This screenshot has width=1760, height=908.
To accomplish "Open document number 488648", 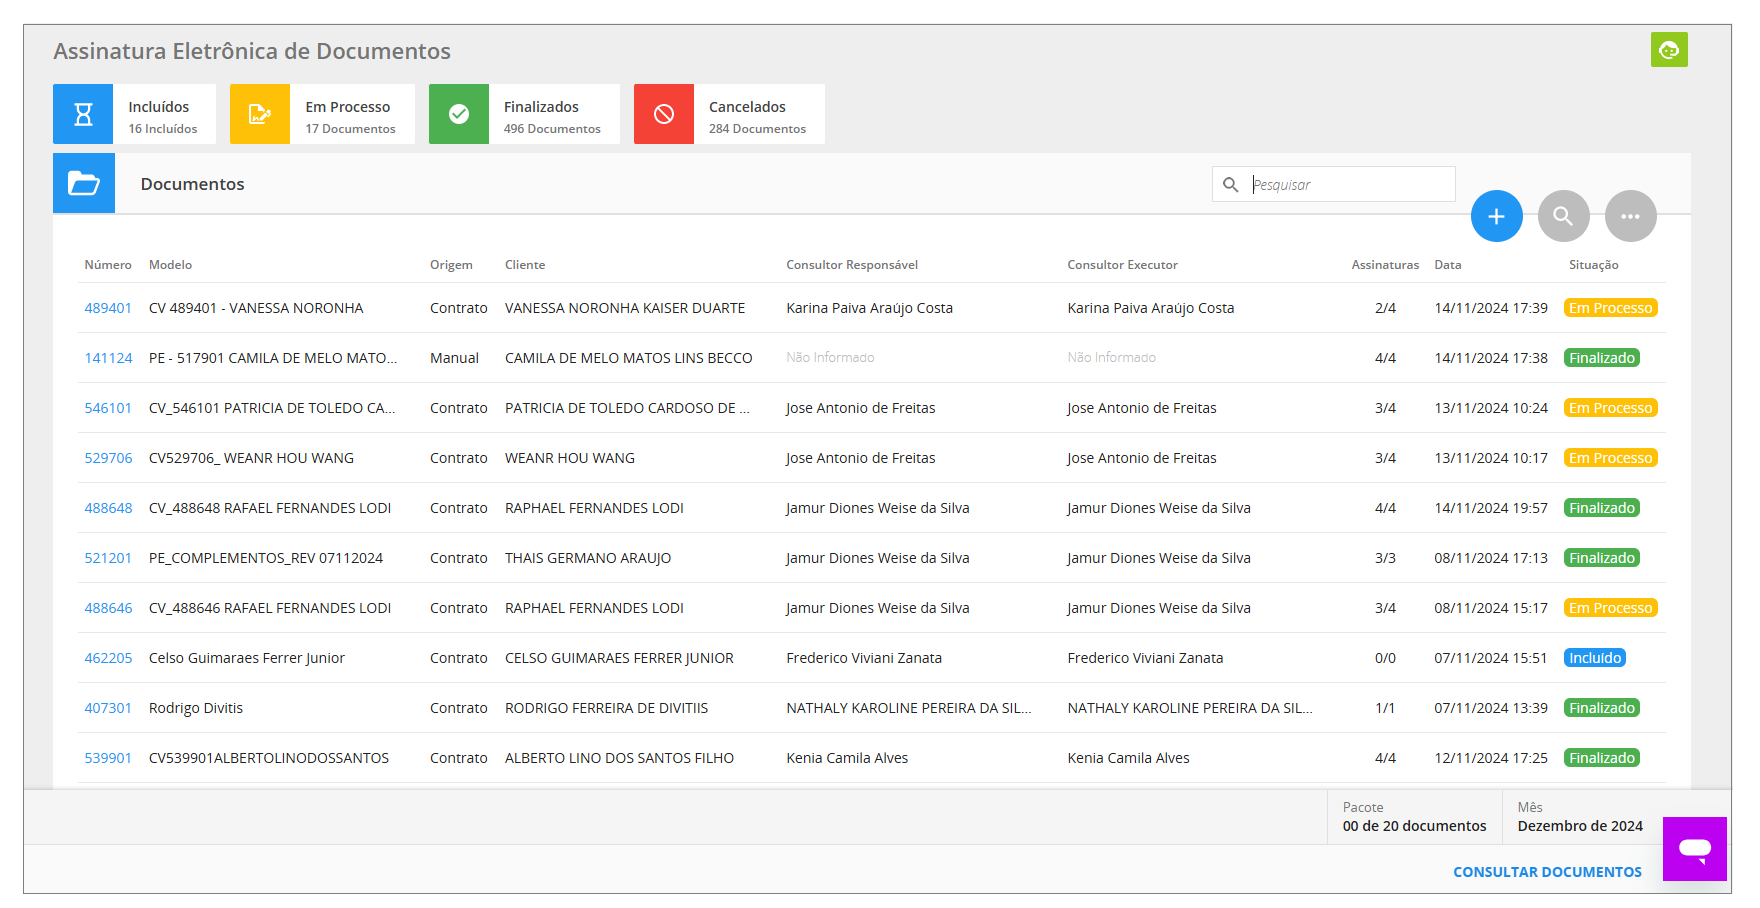I will click(108, 508).
